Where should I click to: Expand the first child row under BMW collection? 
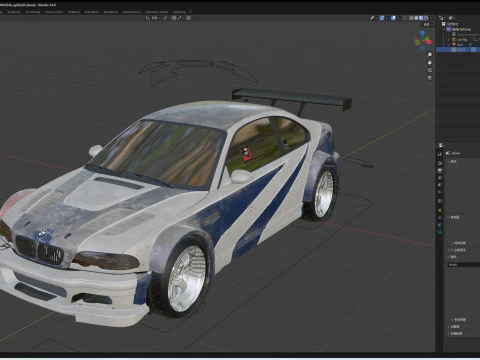[x=449, y=34]
